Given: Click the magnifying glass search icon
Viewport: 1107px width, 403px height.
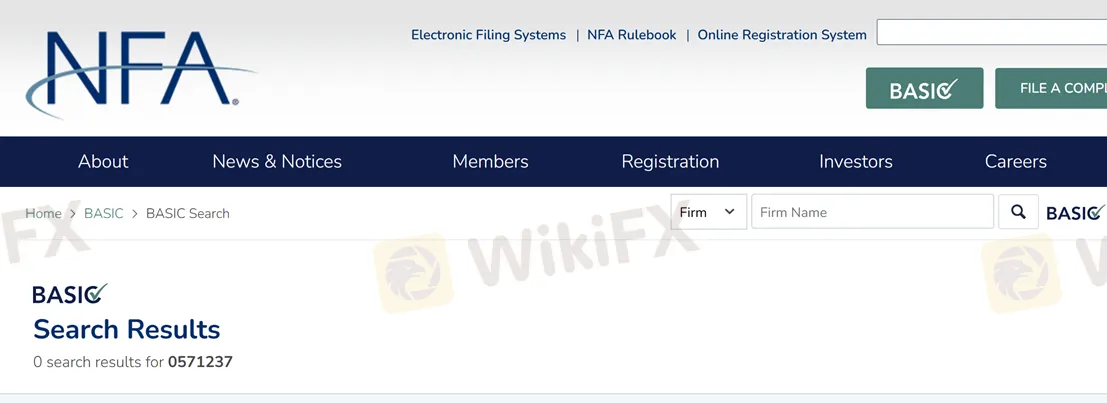Looking at the screenshot, I should click(1018, 212).
